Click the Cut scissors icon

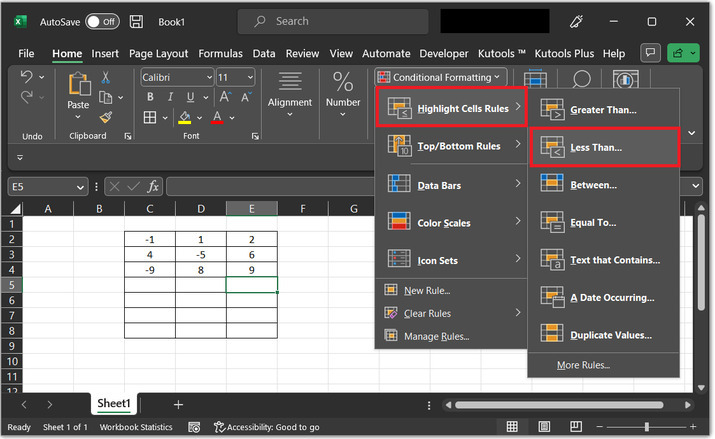pyautogui.click(x=105, y=78)
